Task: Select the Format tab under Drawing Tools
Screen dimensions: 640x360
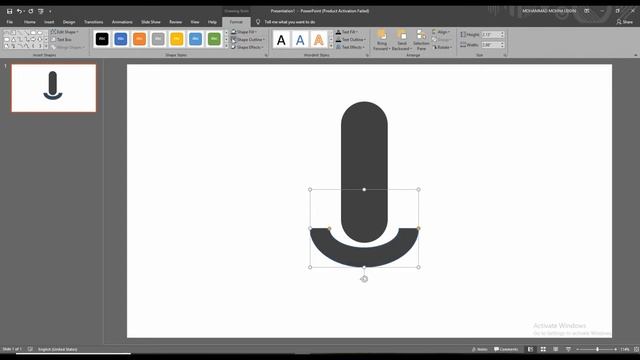Action: click(236, 22)
